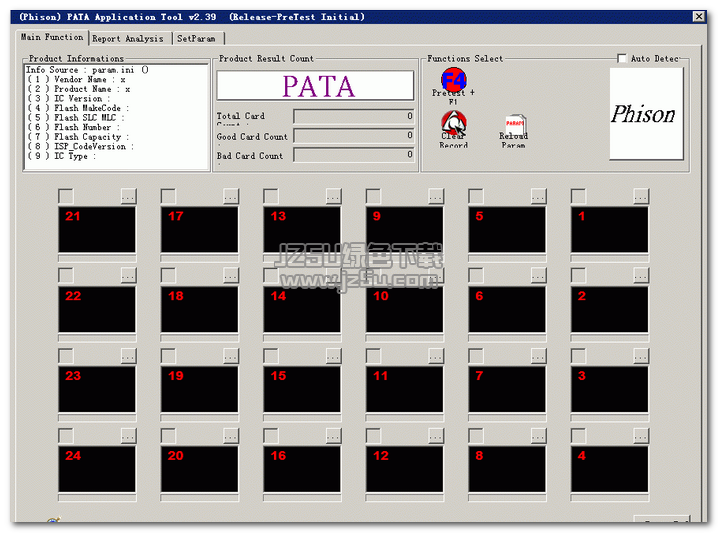Screen dimensions: 718x533
Task: Click the '...' button for slot 4
Action: pos(642,436)
